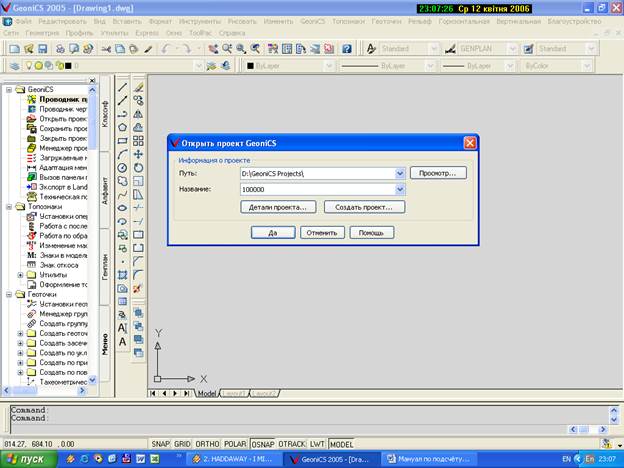Click the Match Properties brush icon
This screenshot has width=624, height=468.
148,49
